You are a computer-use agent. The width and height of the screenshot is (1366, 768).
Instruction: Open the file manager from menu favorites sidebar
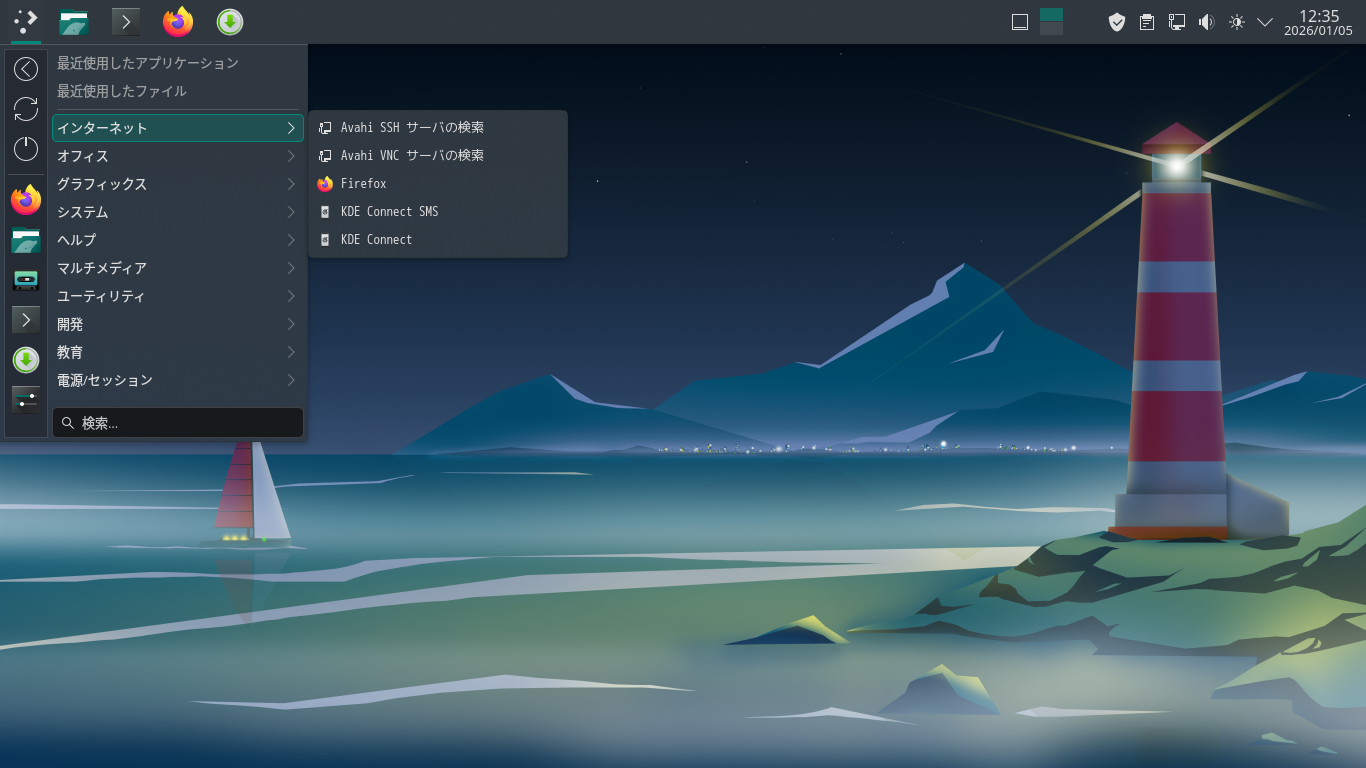[x=26, y=240]
